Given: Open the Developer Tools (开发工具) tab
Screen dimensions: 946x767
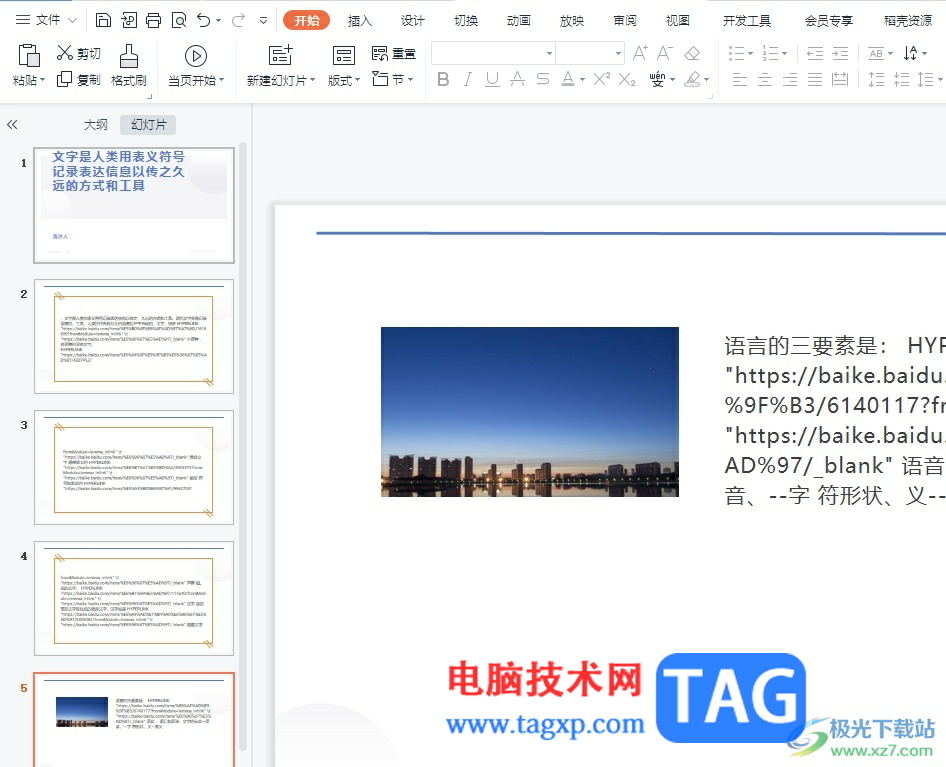Looking at the screenshot, I should click(x=747, y=21).
